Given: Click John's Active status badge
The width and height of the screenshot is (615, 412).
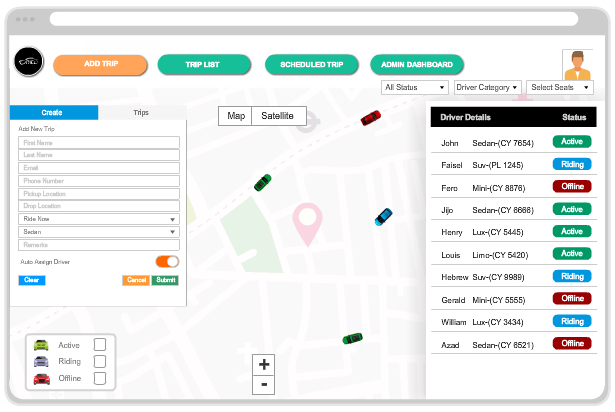Looking at the screenshot, I should click(572, 142).
